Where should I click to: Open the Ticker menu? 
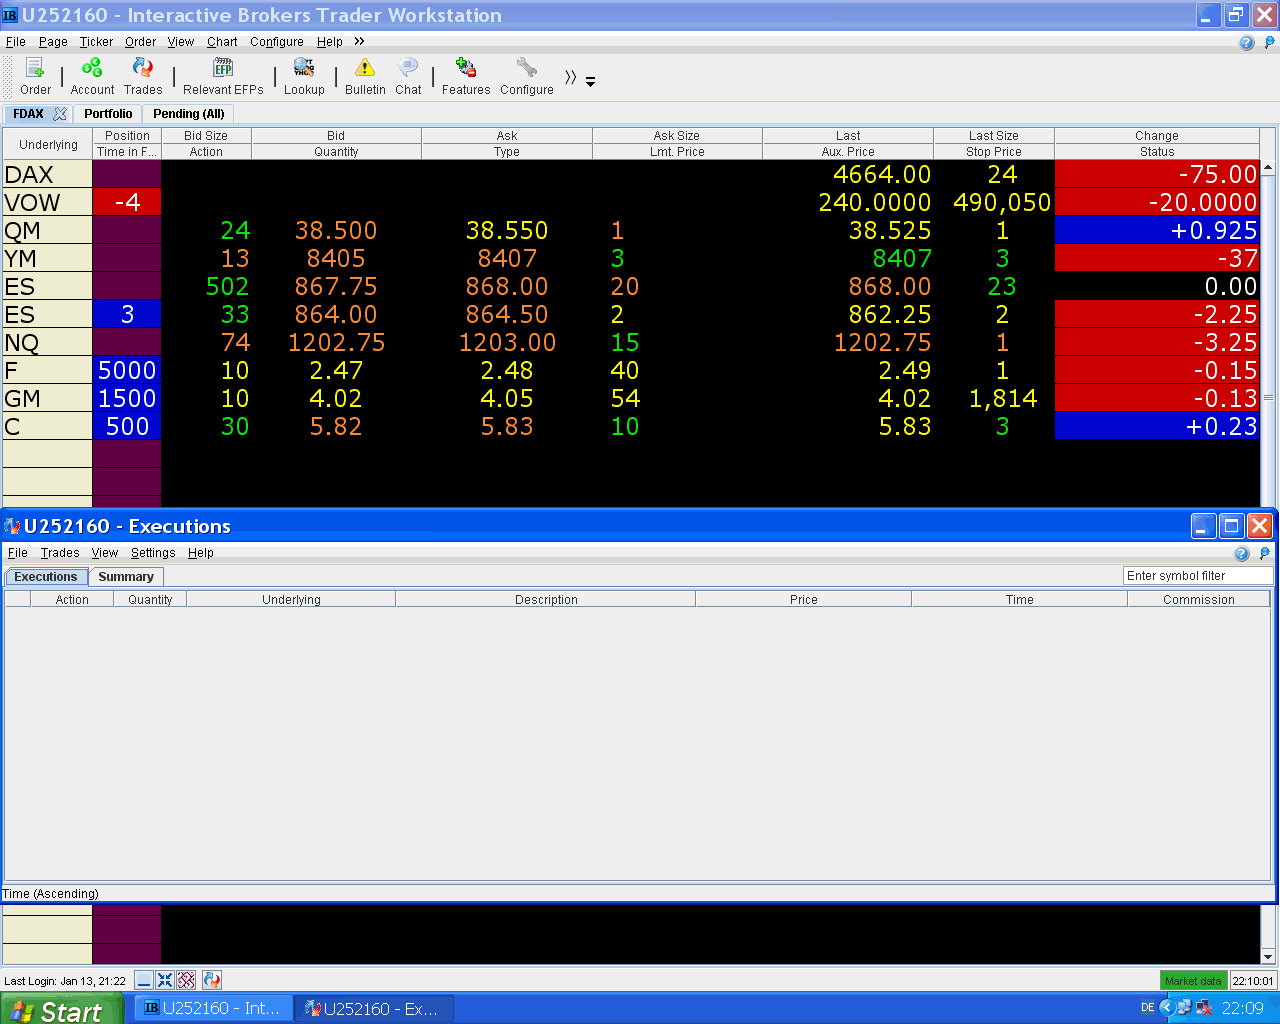[x=96, y=42]
